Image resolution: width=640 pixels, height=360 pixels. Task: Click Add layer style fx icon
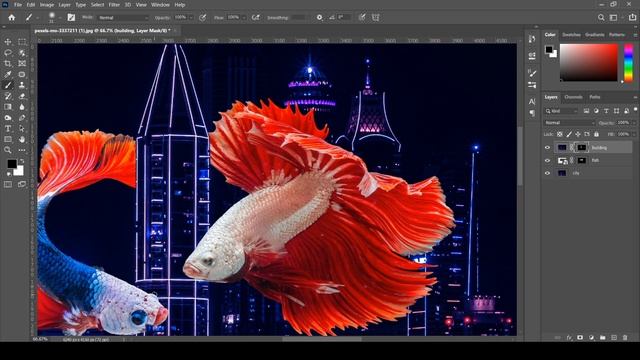click(x=569, y=338)
